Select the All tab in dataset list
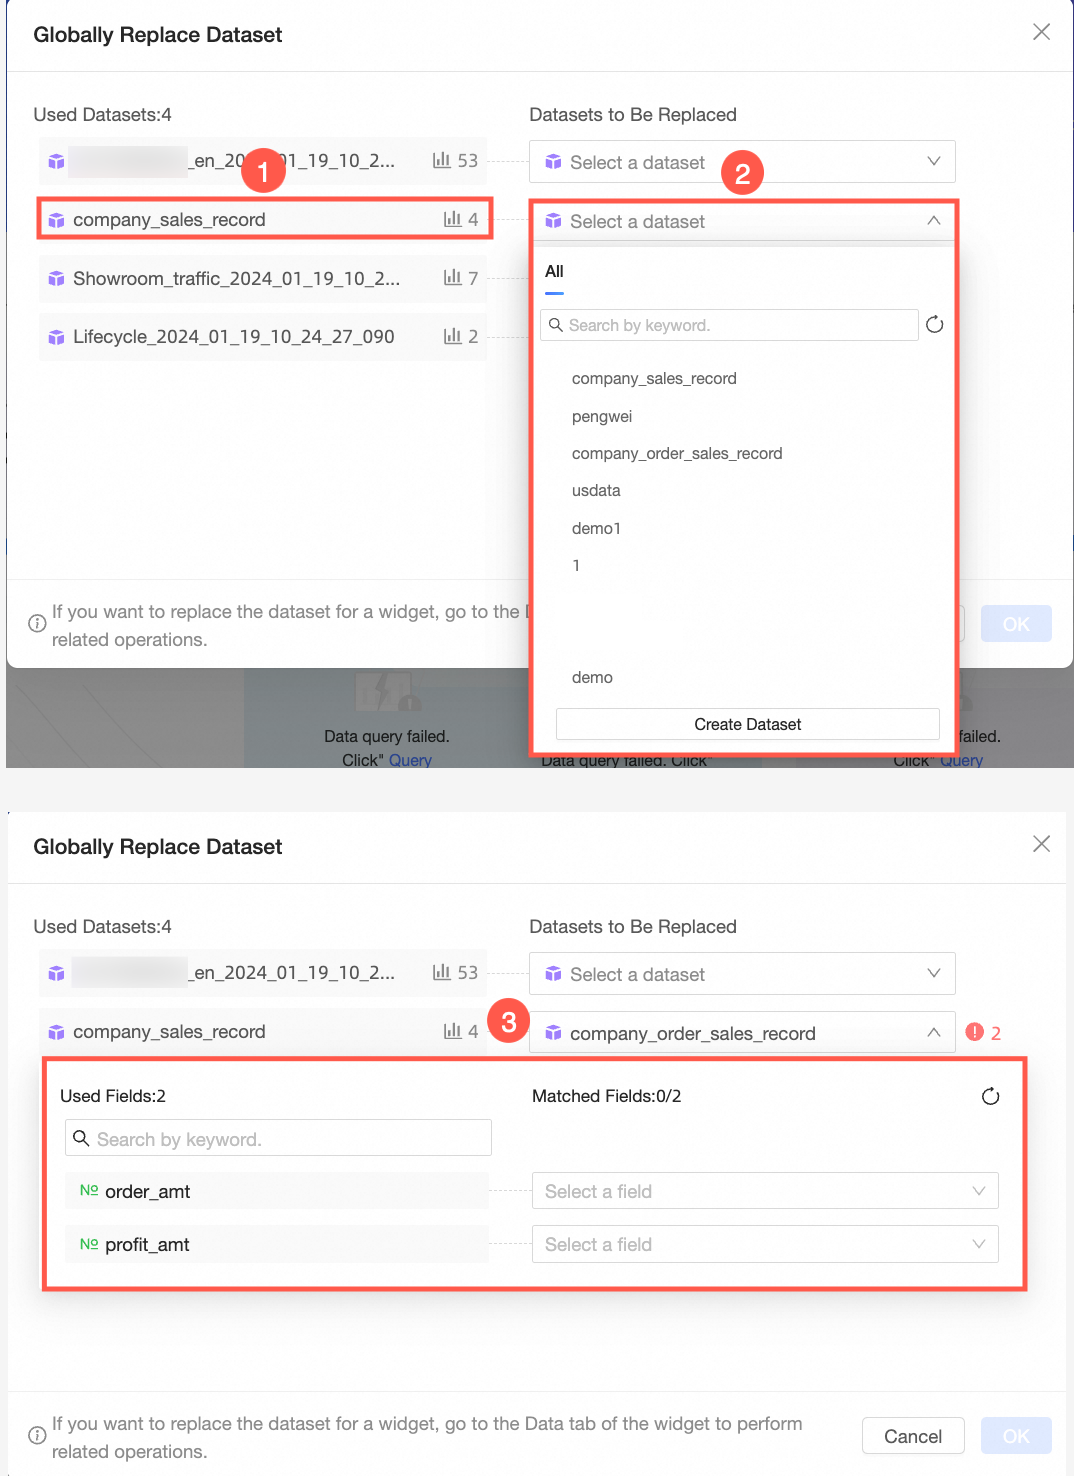Image resolution: width=1074 pixels, height=1476 pixels. pos(554,272)
